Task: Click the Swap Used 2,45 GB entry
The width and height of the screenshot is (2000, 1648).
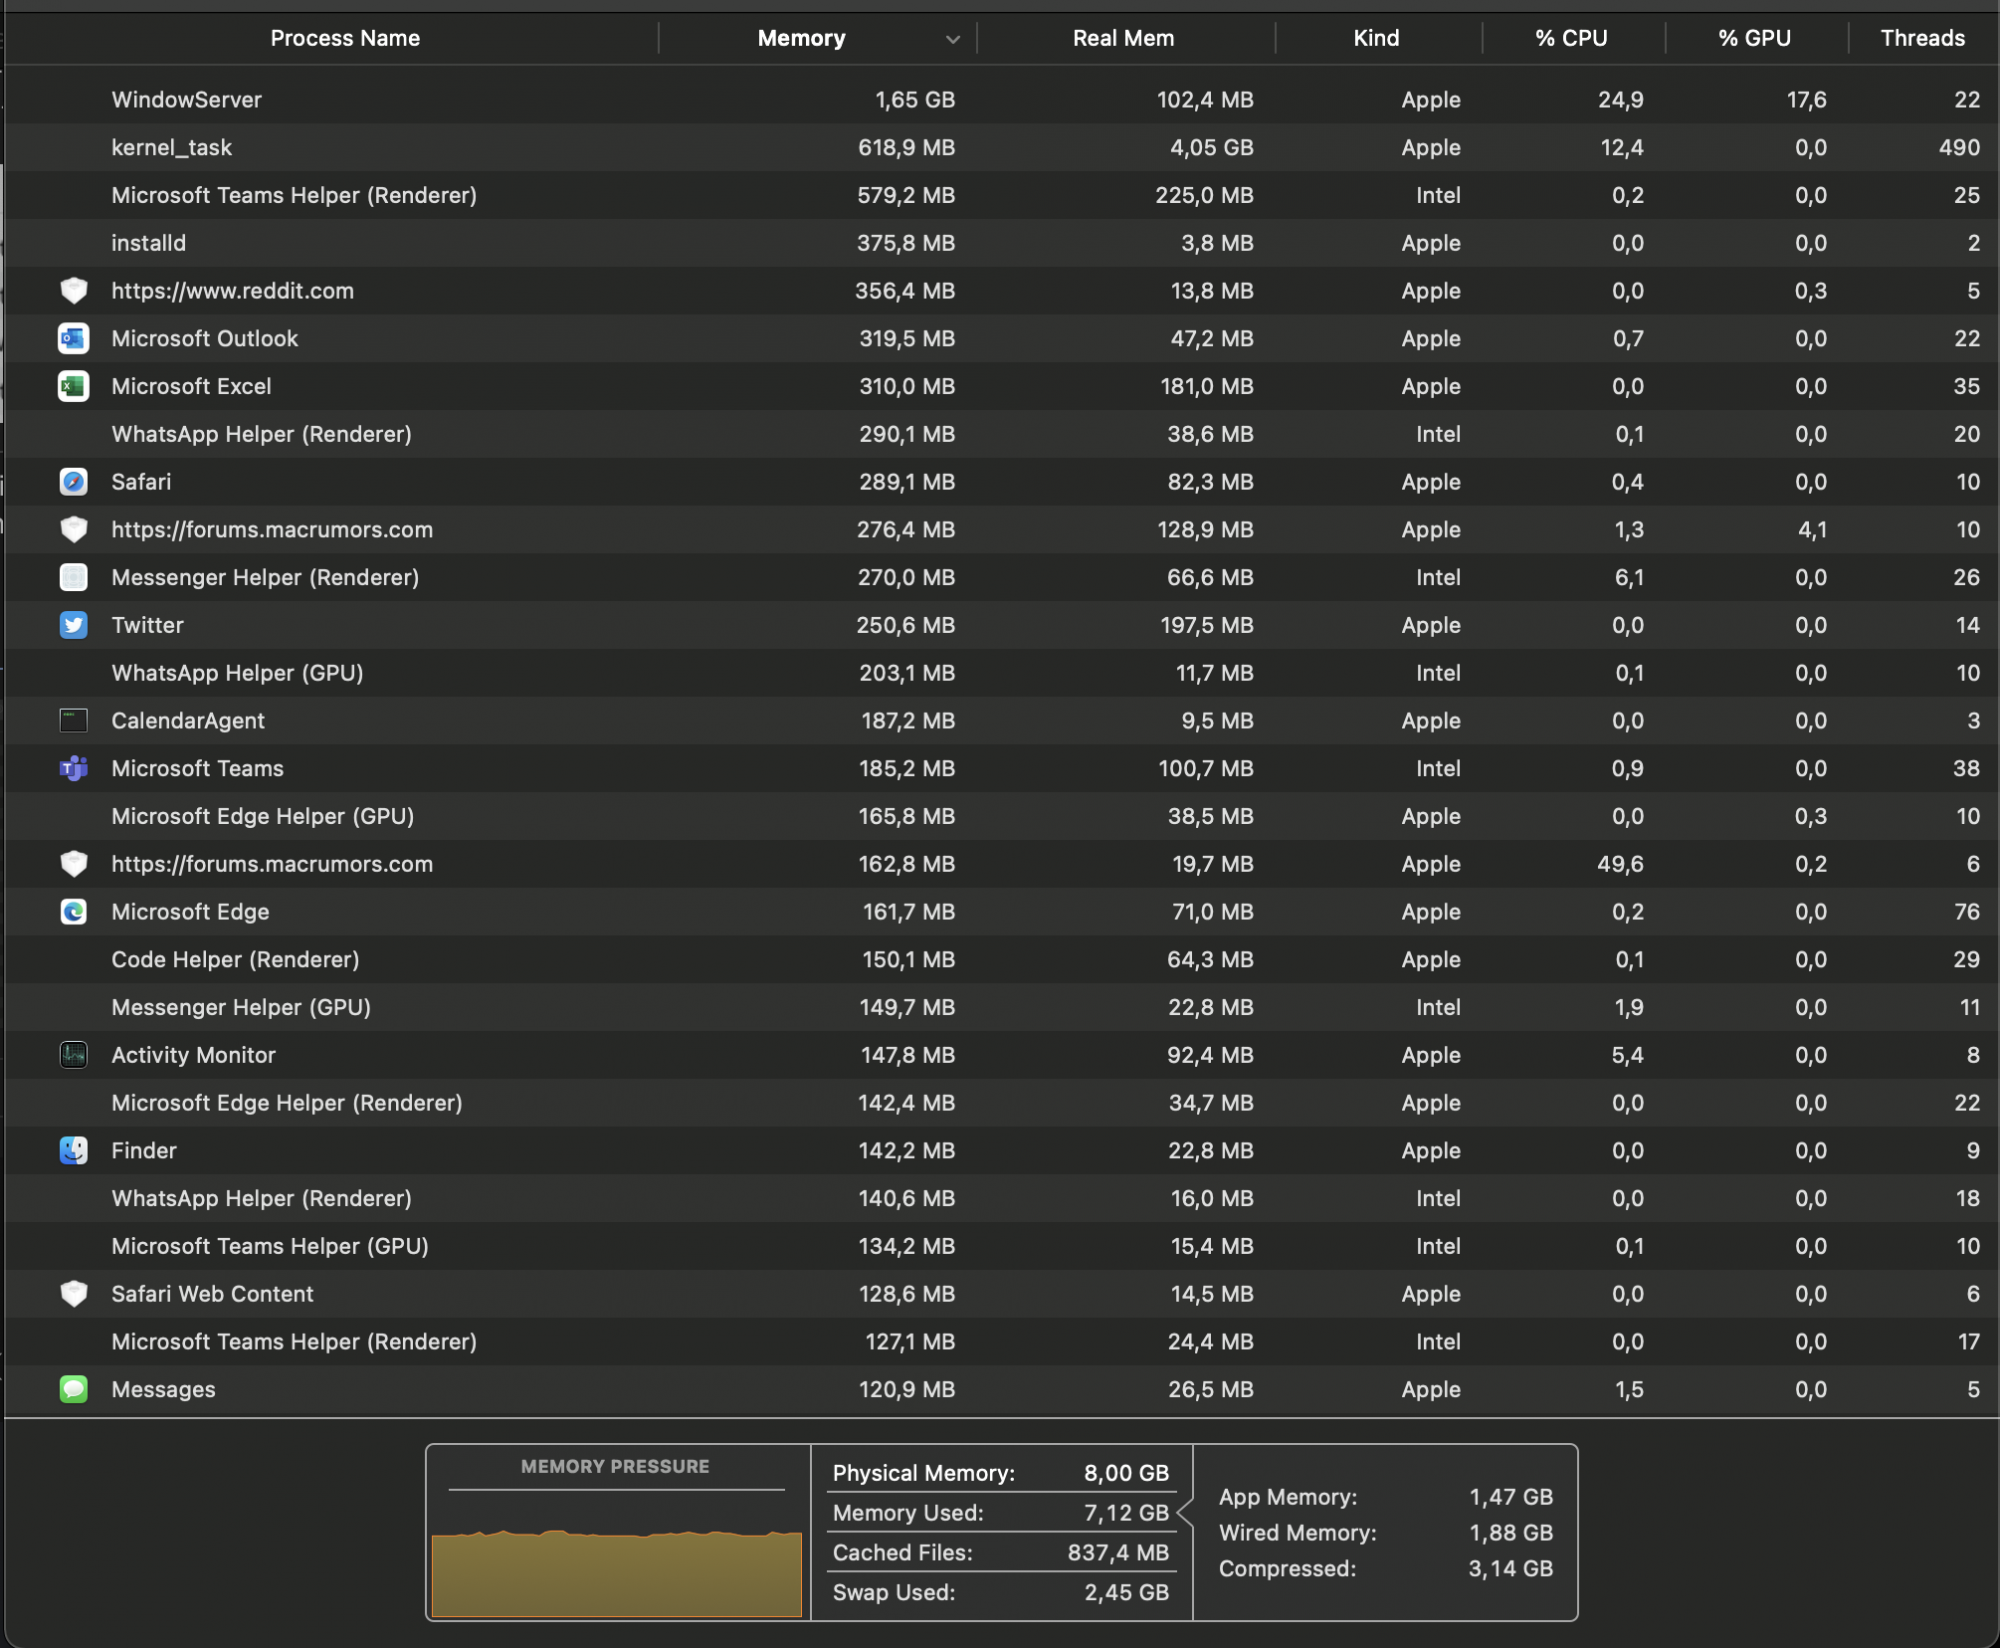Action: click(x=1000, y=1593)
